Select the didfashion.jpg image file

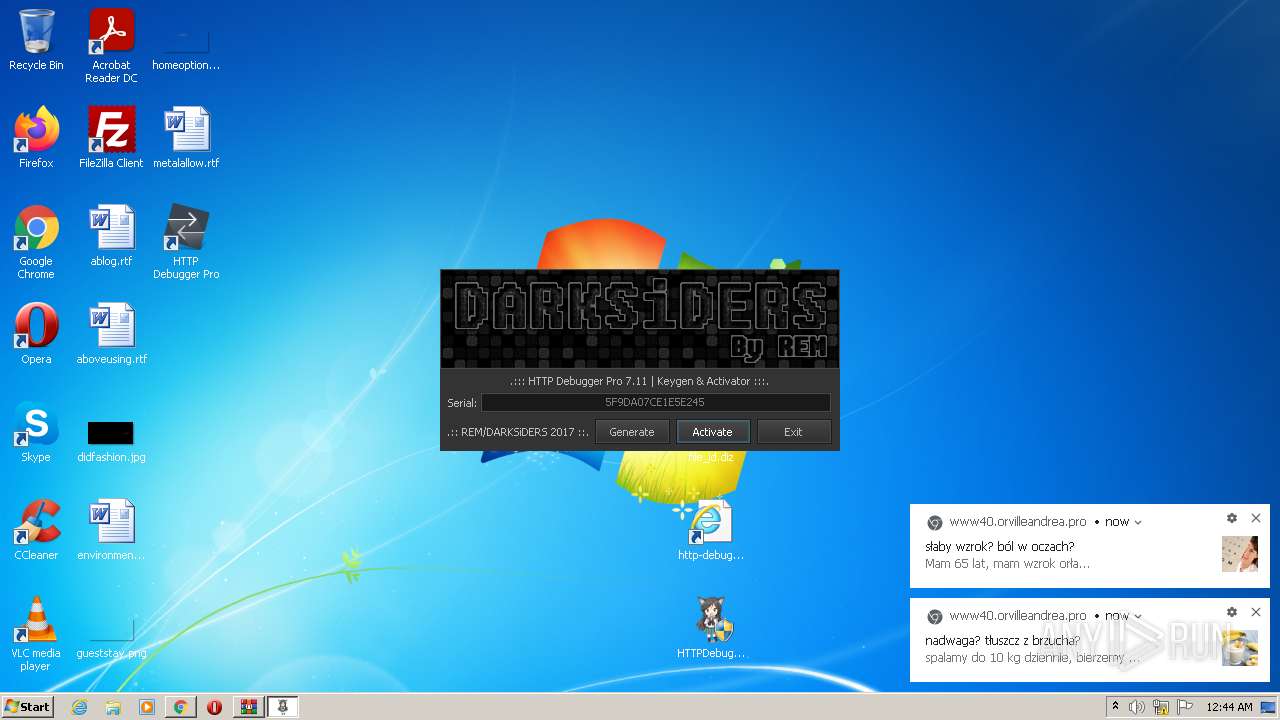coord(111,440)
